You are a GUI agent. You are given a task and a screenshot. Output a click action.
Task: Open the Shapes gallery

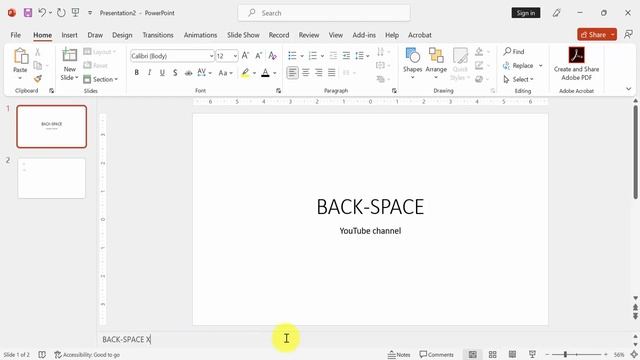412,63
